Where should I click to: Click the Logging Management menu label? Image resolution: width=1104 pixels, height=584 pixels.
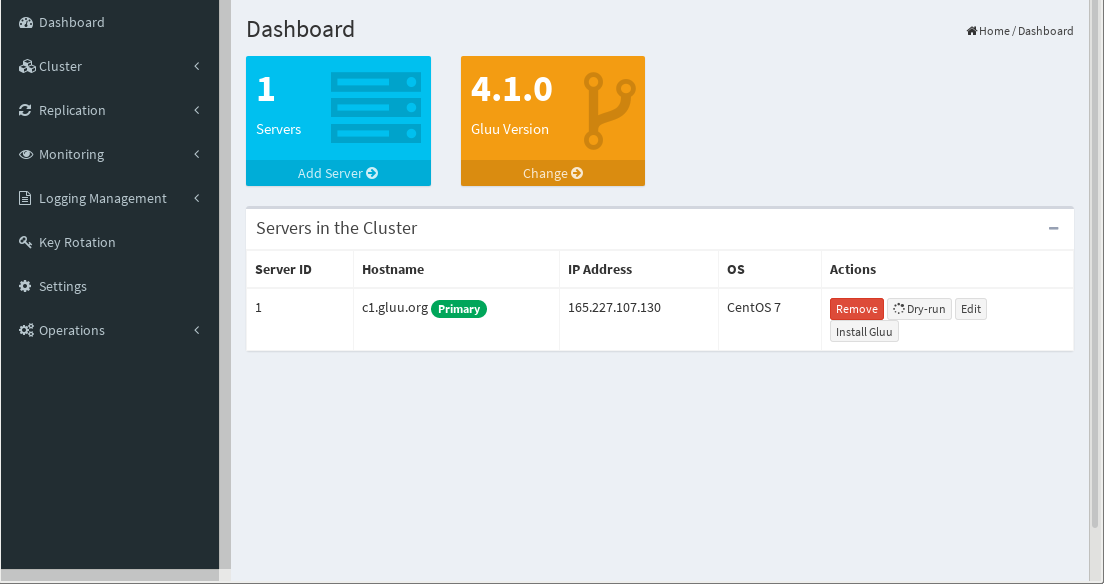pyautogui.click(x=103, y=198)
